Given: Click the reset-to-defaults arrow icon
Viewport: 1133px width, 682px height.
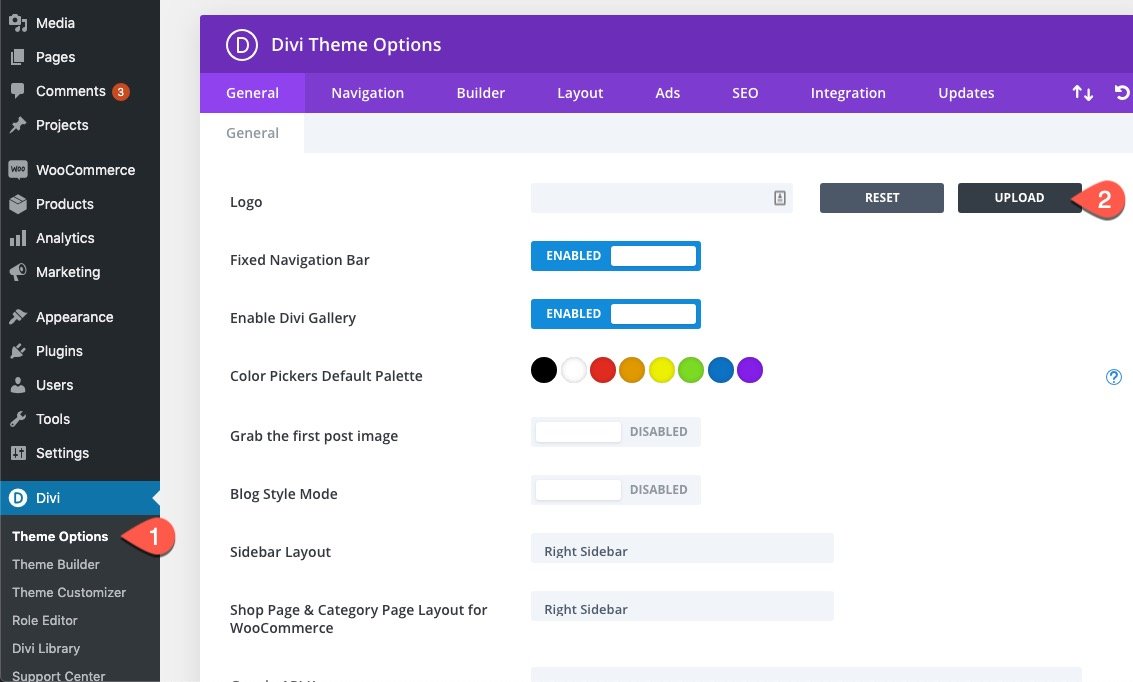Looking at the screenshot, I should [1122, 92].
